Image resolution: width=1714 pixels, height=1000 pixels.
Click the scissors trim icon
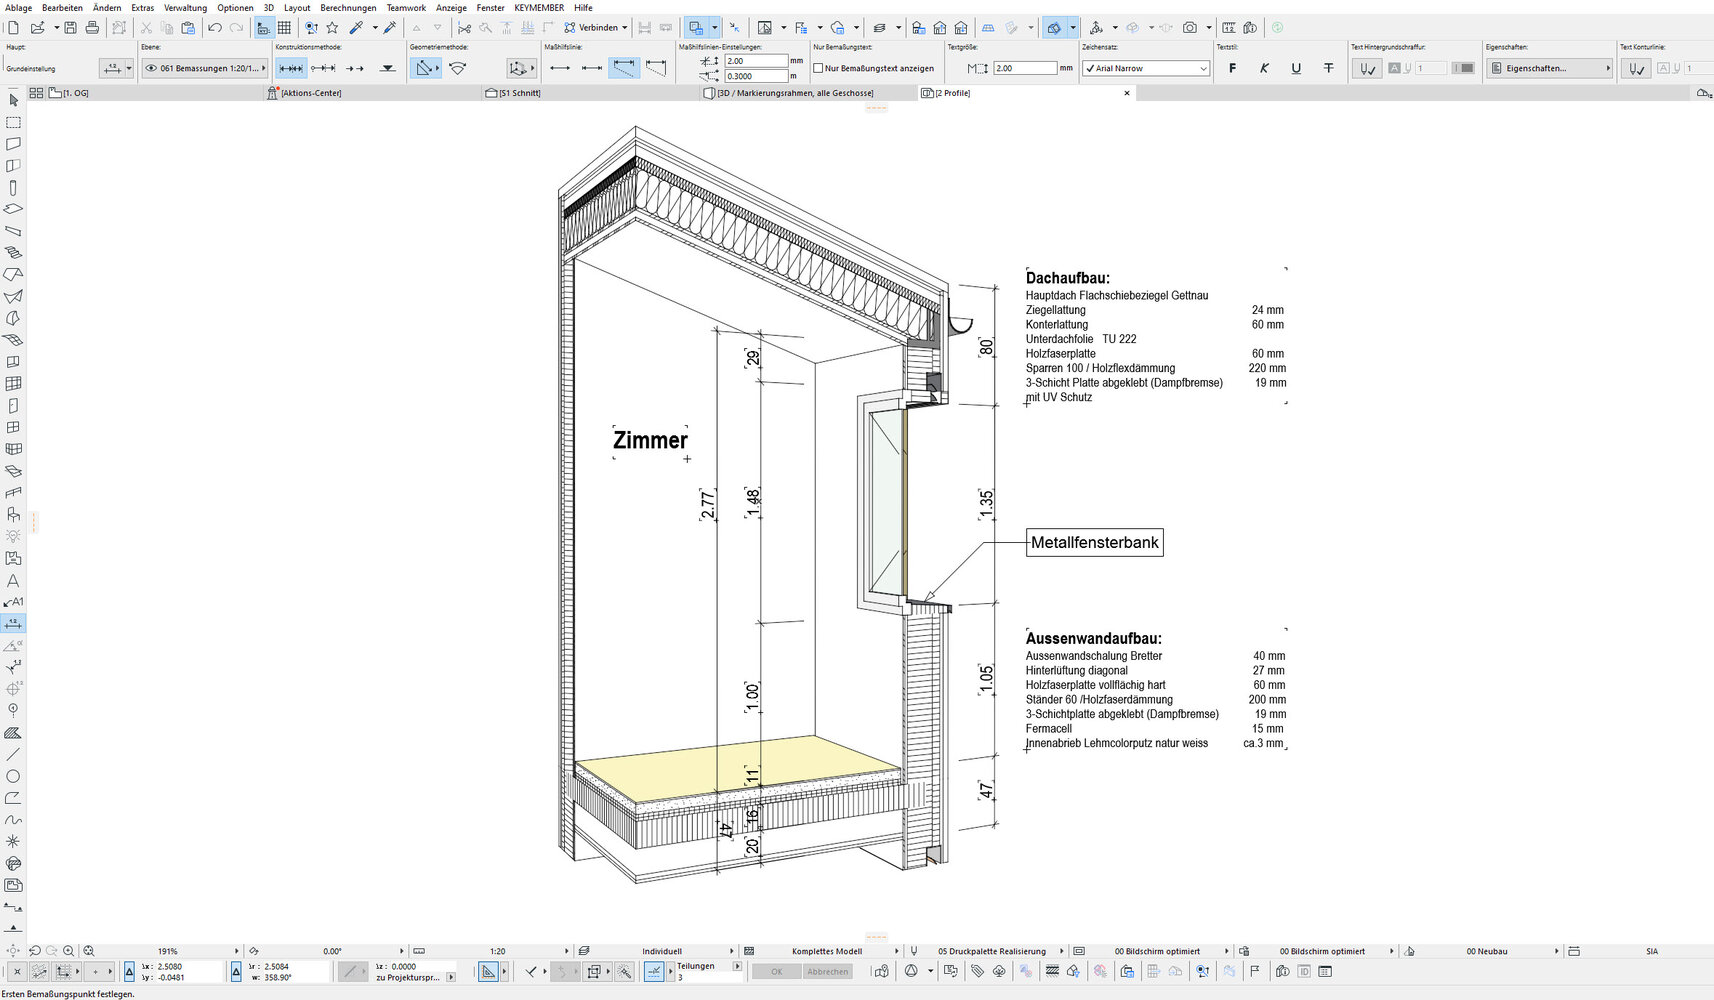464,28
